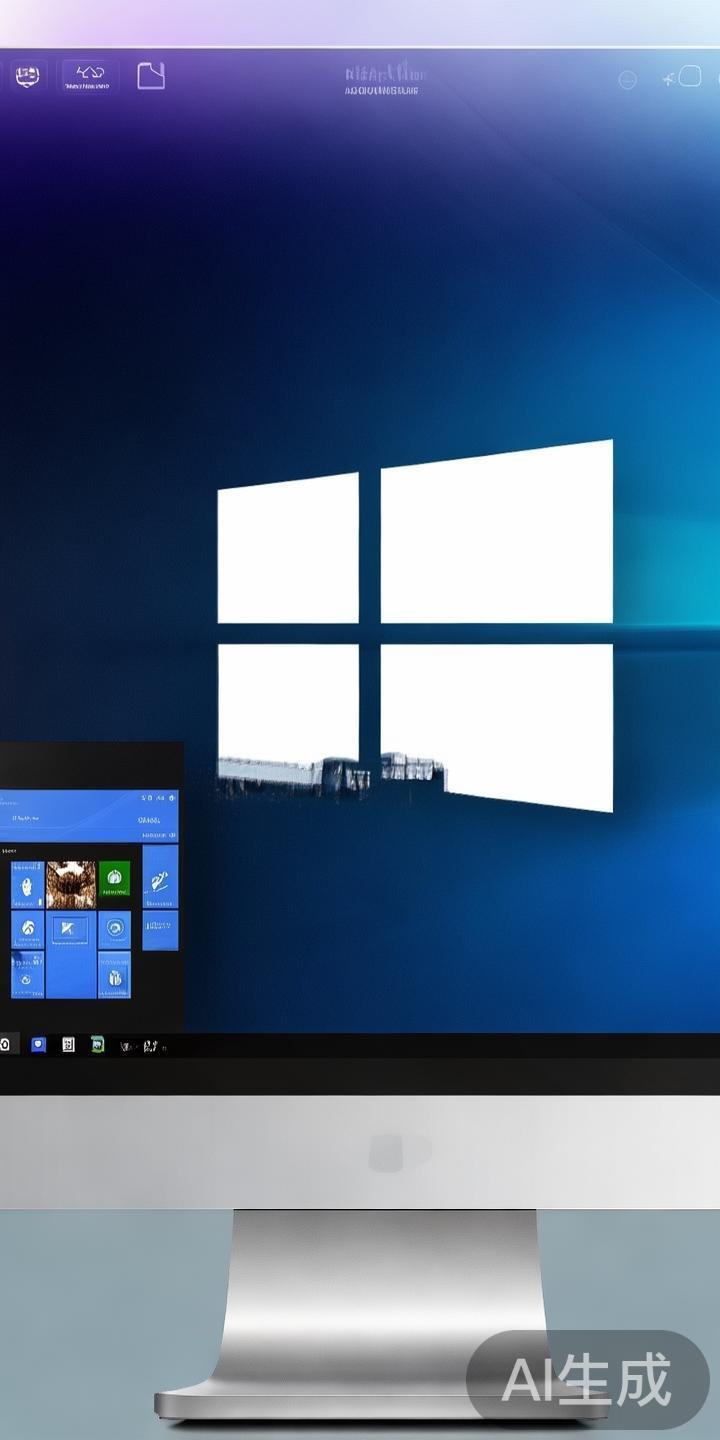Click the infinity-shaped button in the top bar
The height and width of the screenshot is (1440, 720).
pyautogui.click(x=90, y=76)
